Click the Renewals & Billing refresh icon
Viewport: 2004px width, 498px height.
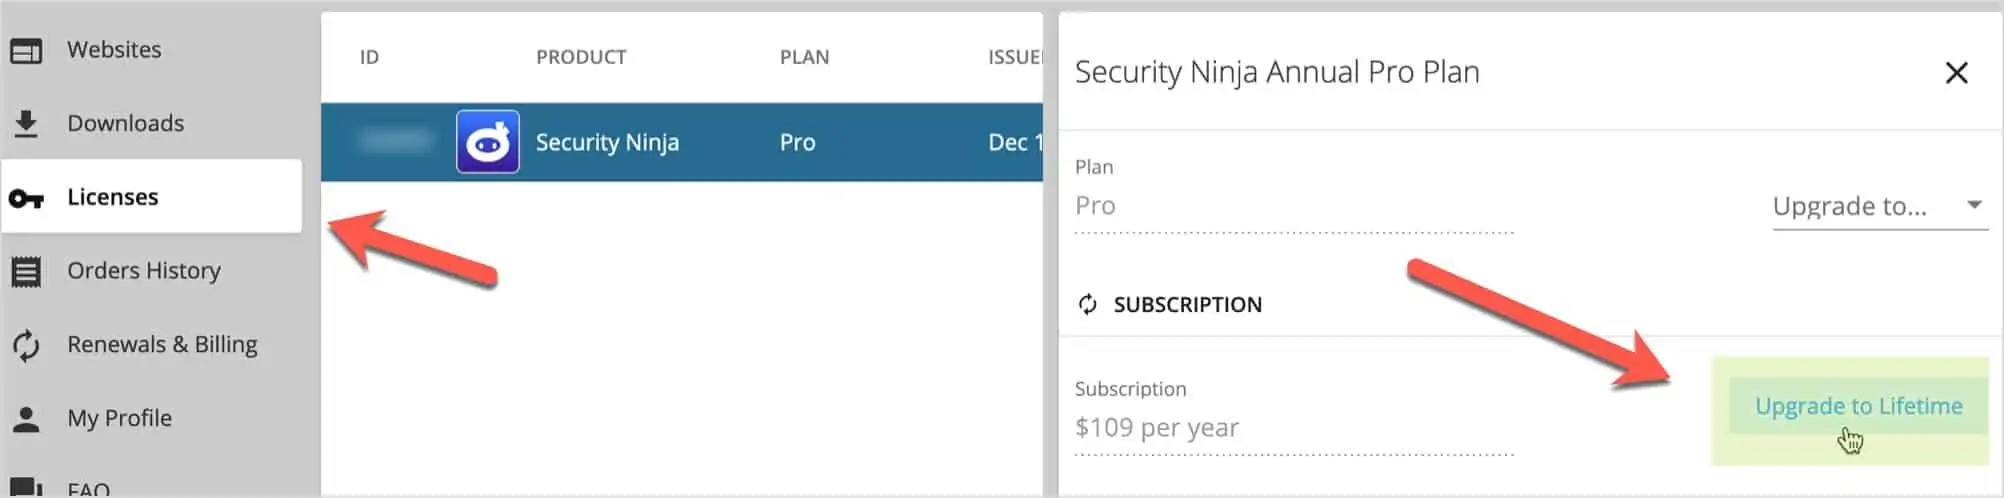pos(26,345)
